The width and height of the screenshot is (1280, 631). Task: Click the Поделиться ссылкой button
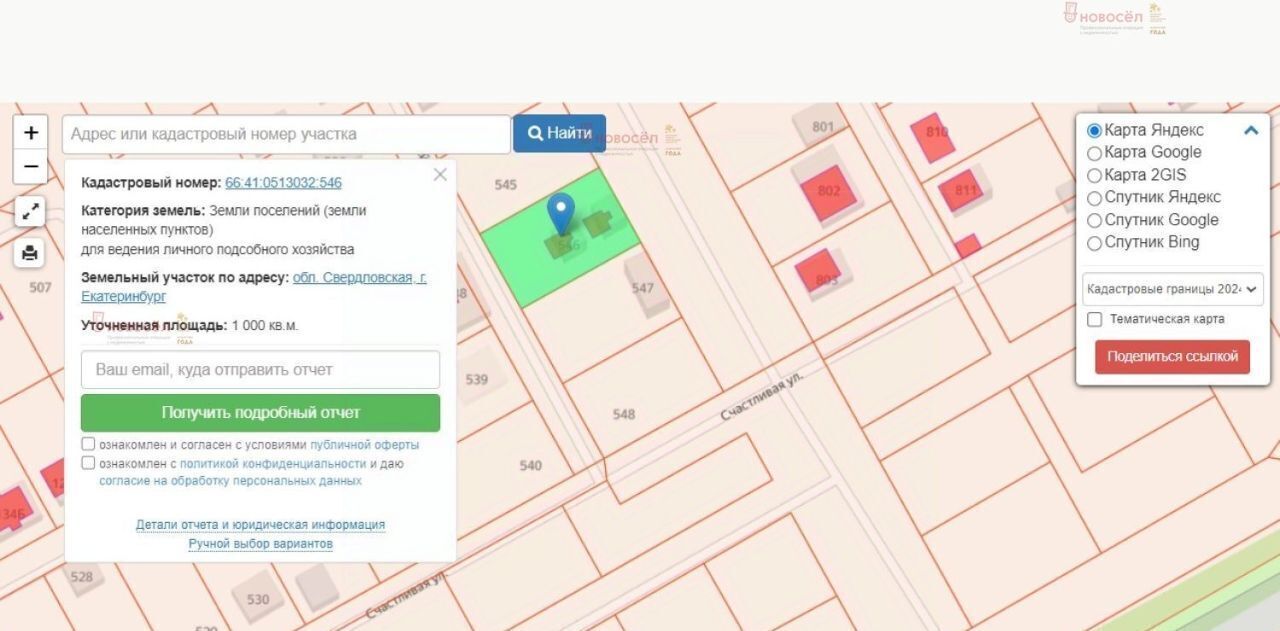1172,357
